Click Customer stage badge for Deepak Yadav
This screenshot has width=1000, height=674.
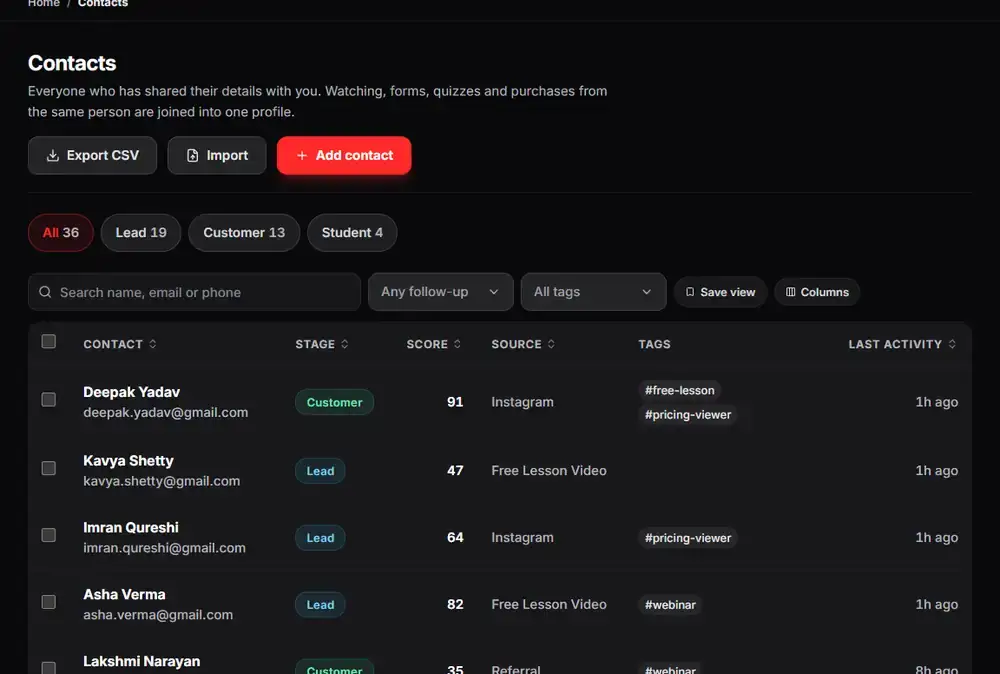point(334,402)
